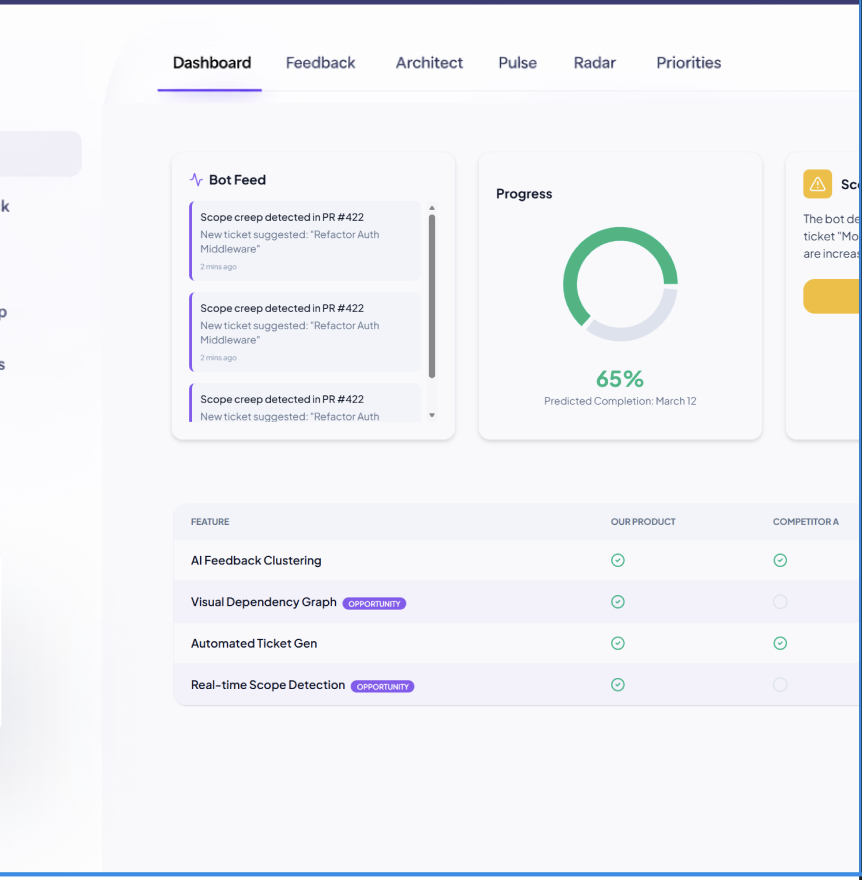Image resolution: width=862 pixels, height=880 pixels.
Task: Open the Priorities tab
Action: click(688, 62)
